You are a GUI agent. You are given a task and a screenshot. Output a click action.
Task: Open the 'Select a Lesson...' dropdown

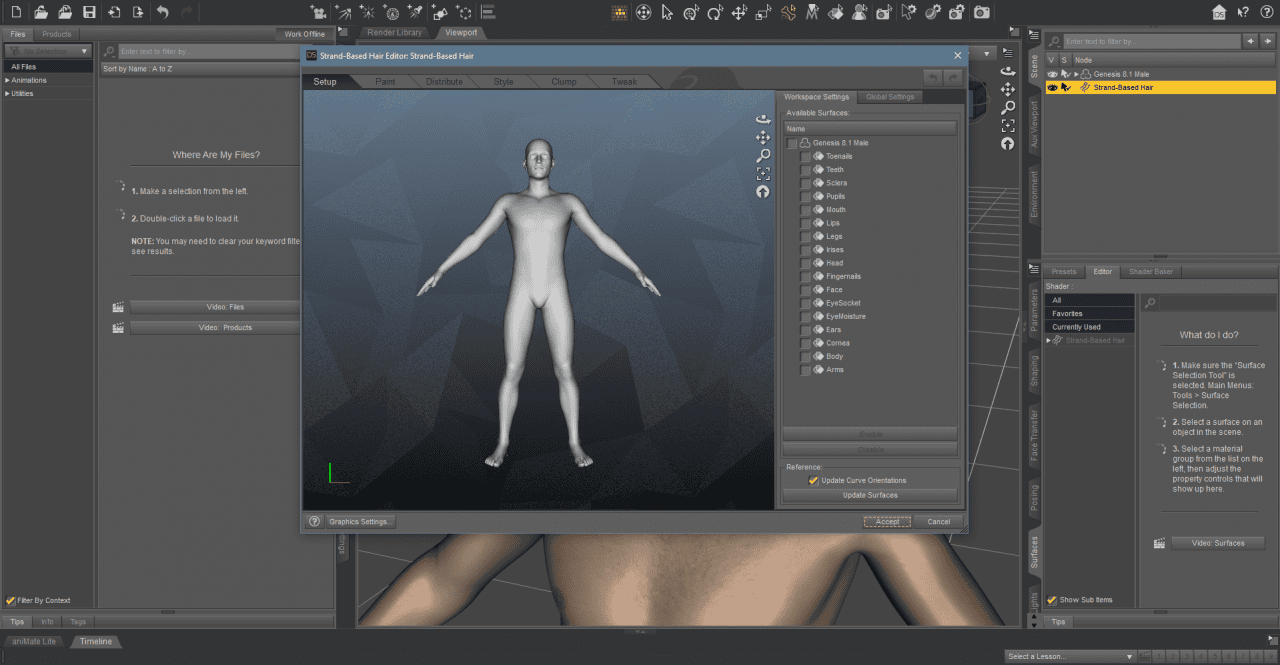1070,656
